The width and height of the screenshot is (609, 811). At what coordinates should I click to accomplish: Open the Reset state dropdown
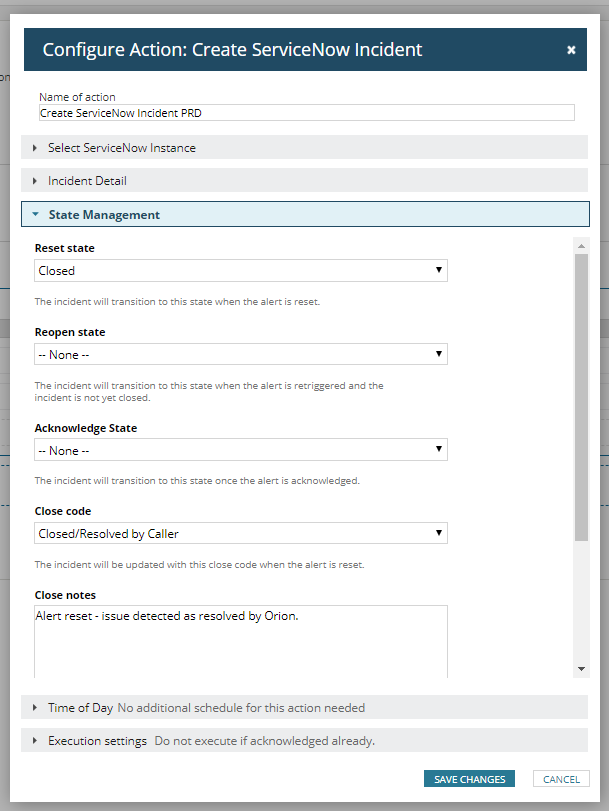(x=241, y=271)
